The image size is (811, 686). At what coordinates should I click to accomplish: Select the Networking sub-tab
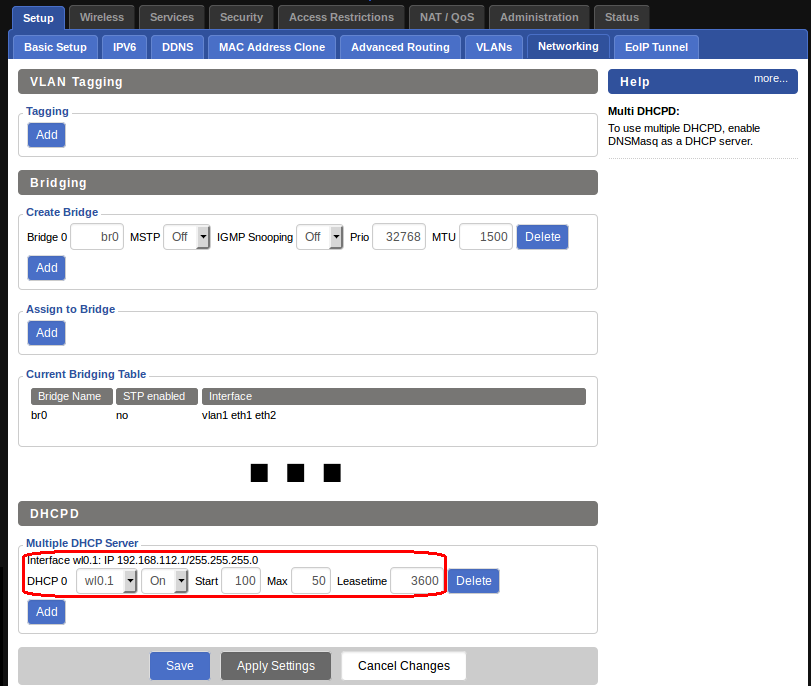[x=568, y=47]
